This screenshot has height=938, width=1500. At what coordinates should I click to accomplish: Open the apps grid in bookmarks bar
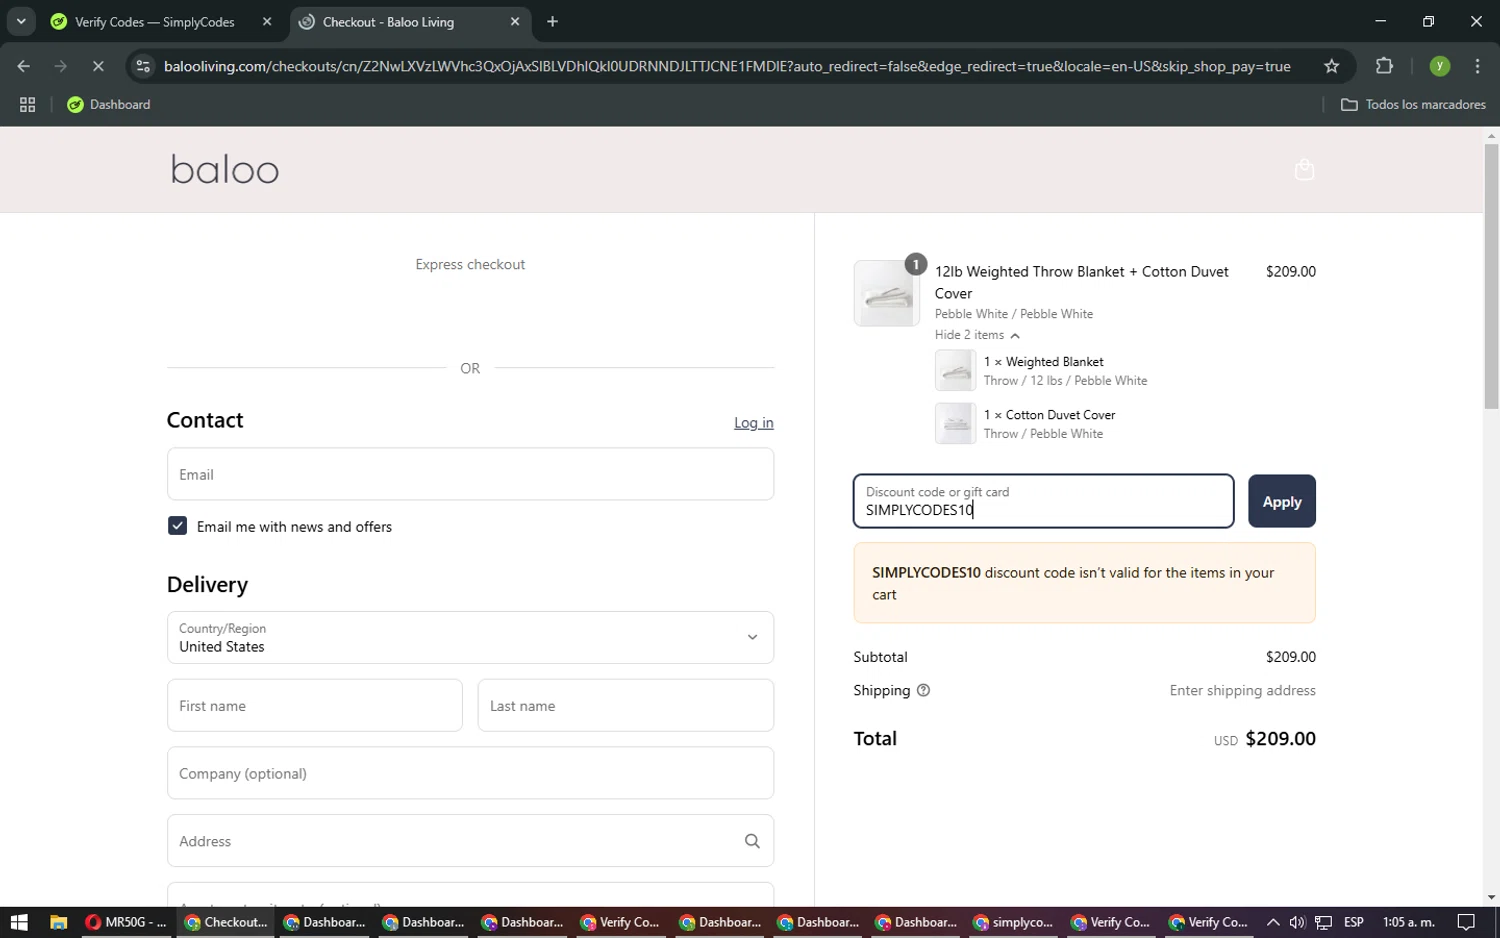pyautogui.click(x=27, y=104)
